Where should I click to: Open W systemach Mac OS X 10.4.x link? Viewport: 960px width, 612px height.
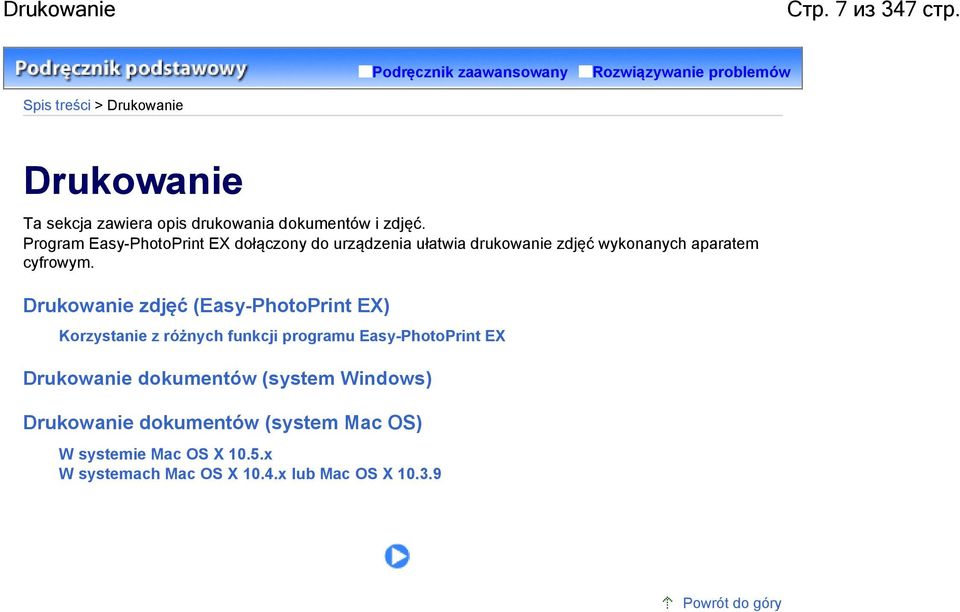pyautogui.click(x=250, y=474)
